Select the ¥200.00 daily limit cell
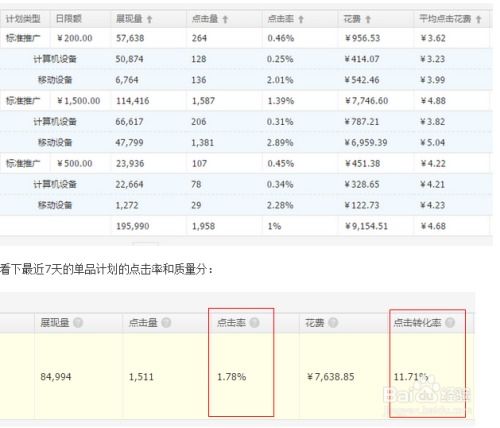 [x=75, y=38]
